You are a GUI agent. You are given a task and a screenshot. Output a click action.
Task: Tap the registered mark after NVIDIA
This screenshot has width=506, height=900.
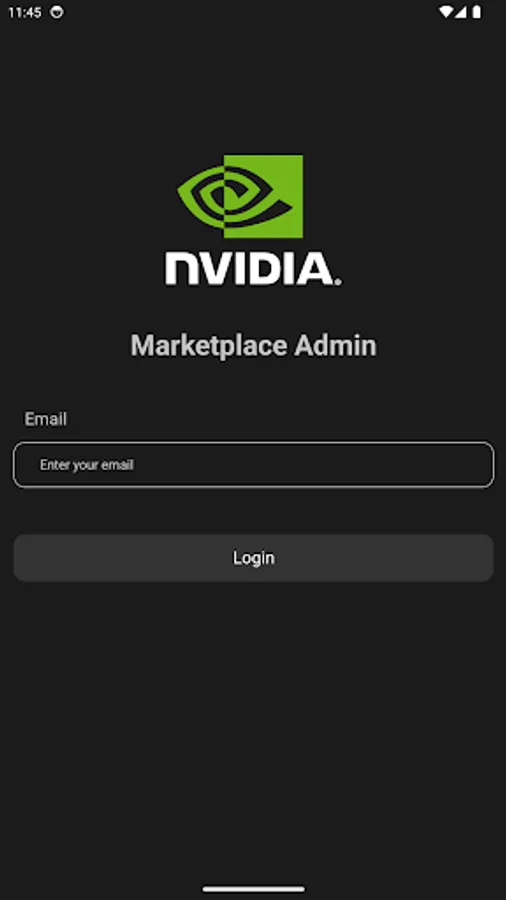click(x=338, y=281)
